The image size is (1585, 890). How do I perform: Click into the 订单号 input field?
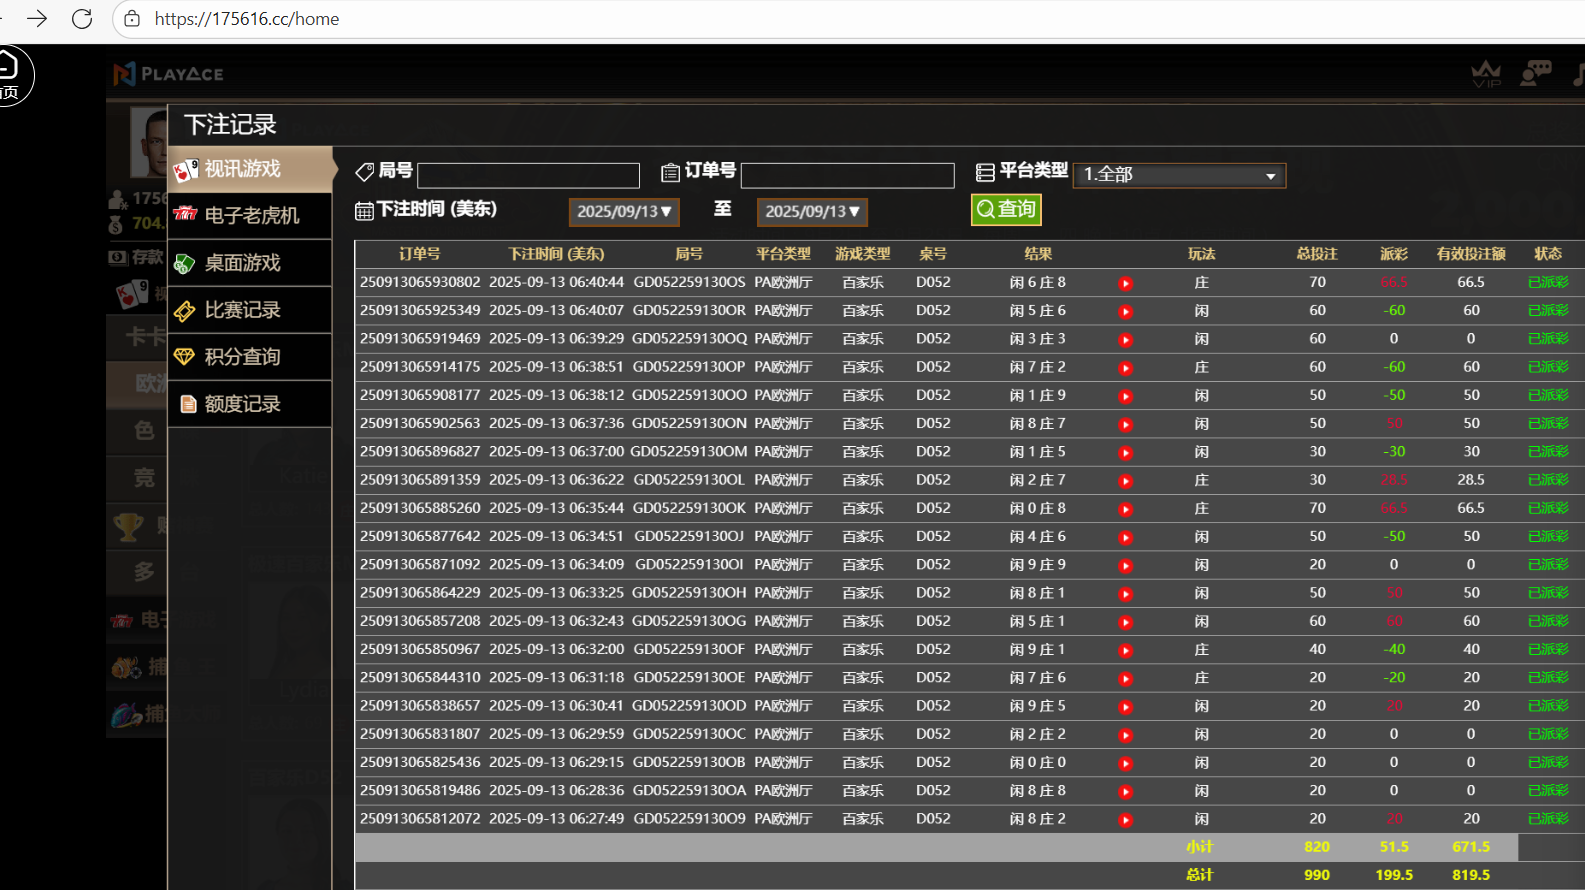pyautogui.click(x=847, y=176)
